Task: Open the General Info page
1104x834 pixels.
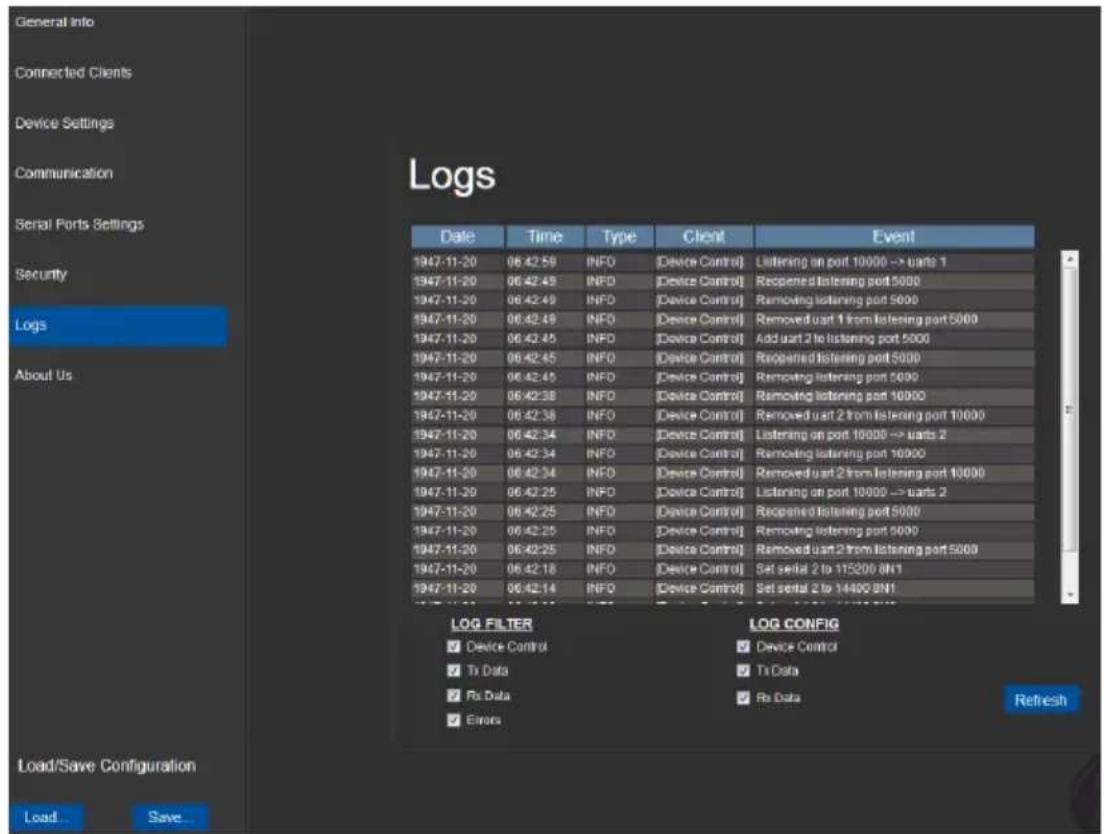Action: tap(54, 22)
